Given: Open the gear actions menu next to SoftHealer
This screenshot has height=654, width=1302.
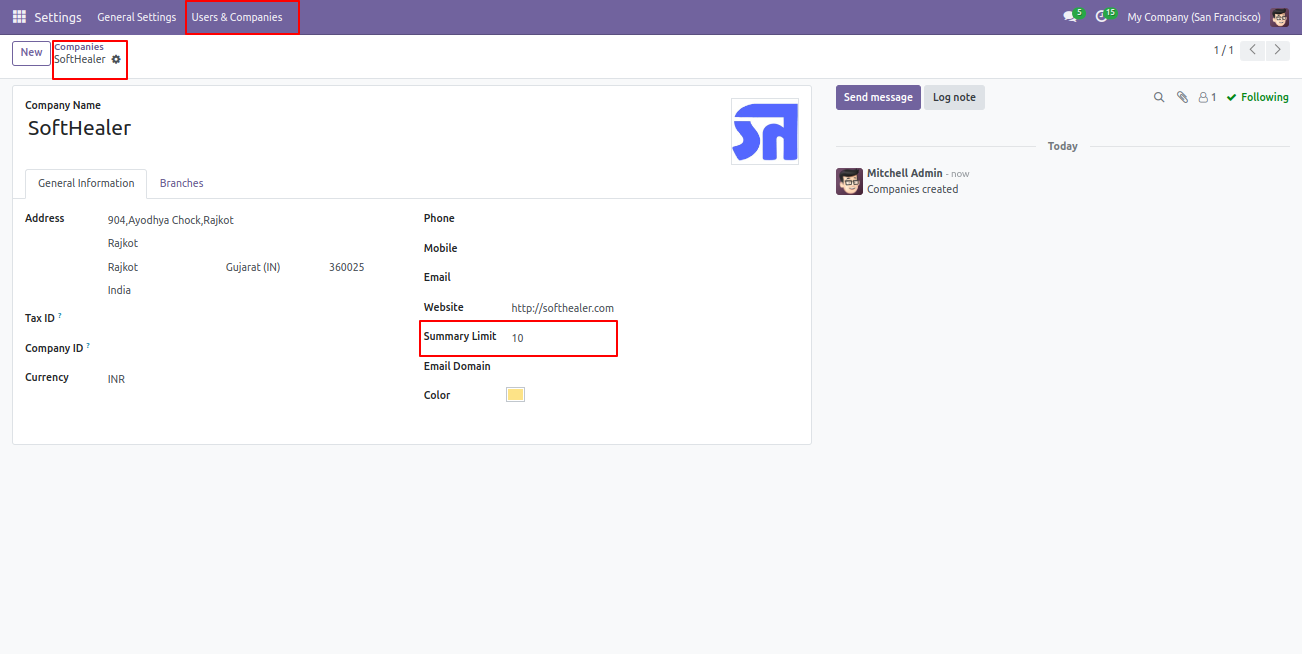Looking at the screenshot, I should pyautogui.click(x=116, y=60).
